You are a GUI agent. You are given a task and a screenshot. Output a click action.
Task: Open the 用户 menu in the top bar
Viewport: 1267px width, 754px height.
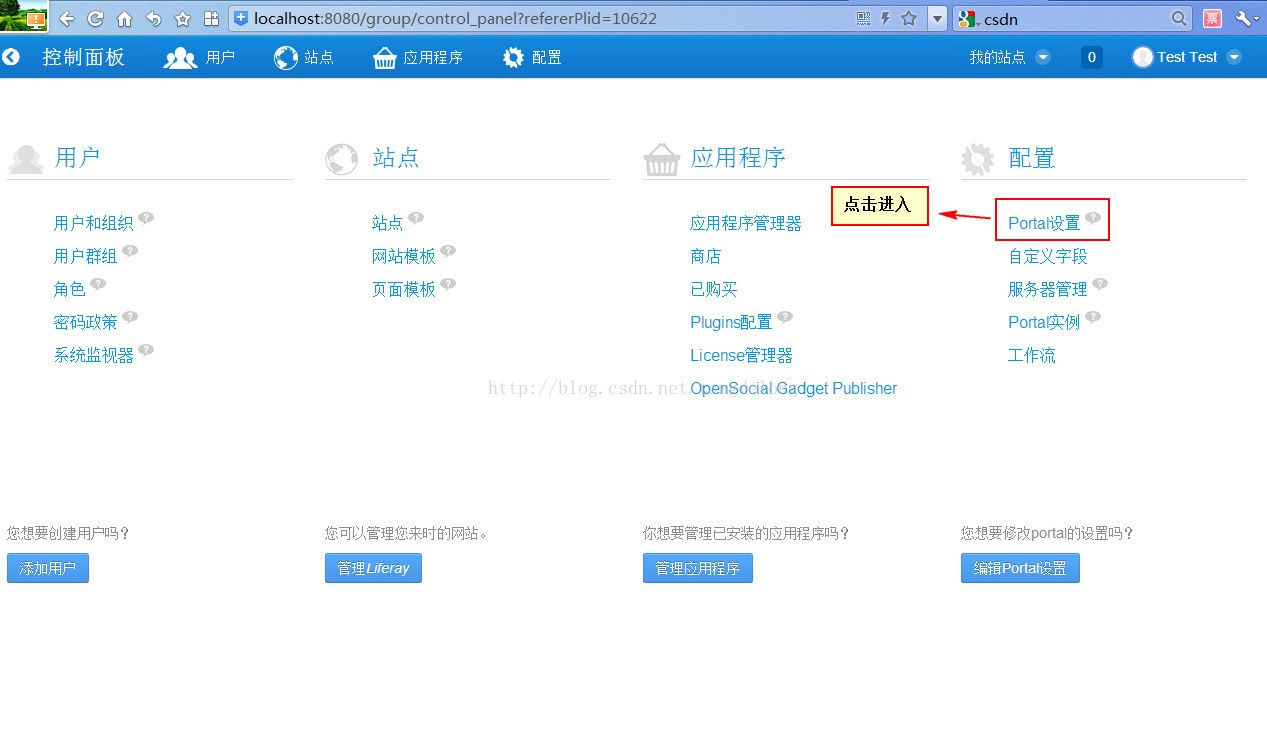(200, 57)
